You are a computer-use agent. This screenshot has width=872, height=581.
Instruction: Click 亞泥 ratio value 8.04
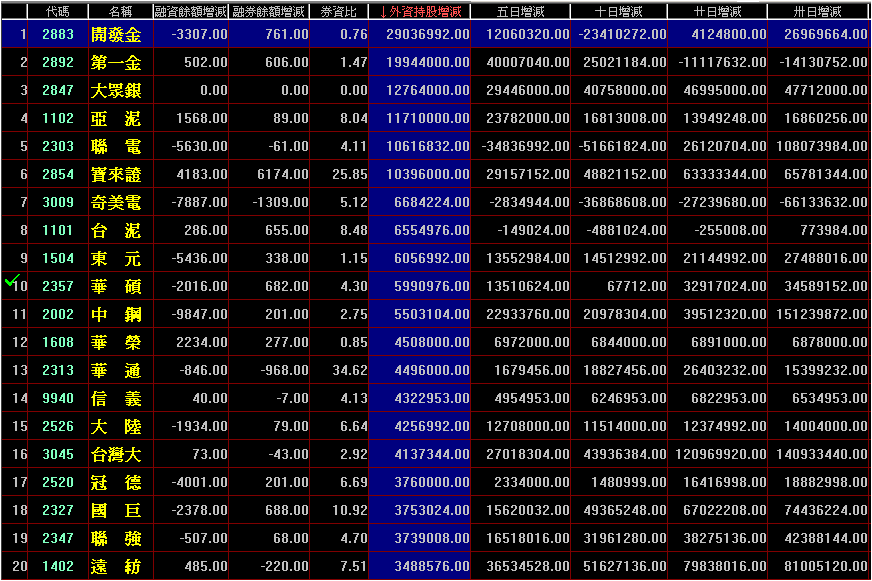pyautogui.click(x=354, y=118)
